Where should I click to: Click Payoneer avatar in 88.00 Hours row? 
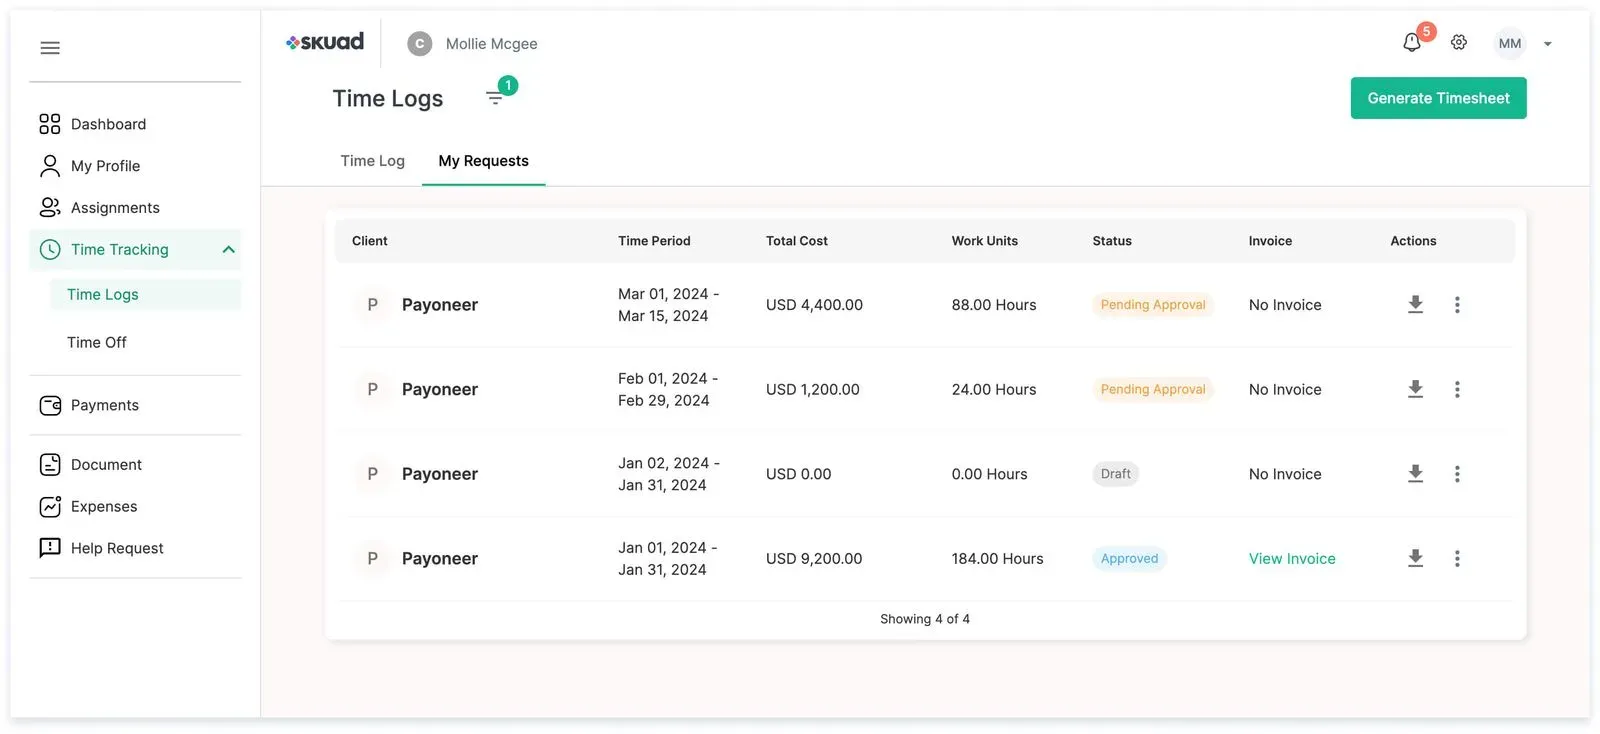point(373,305)
